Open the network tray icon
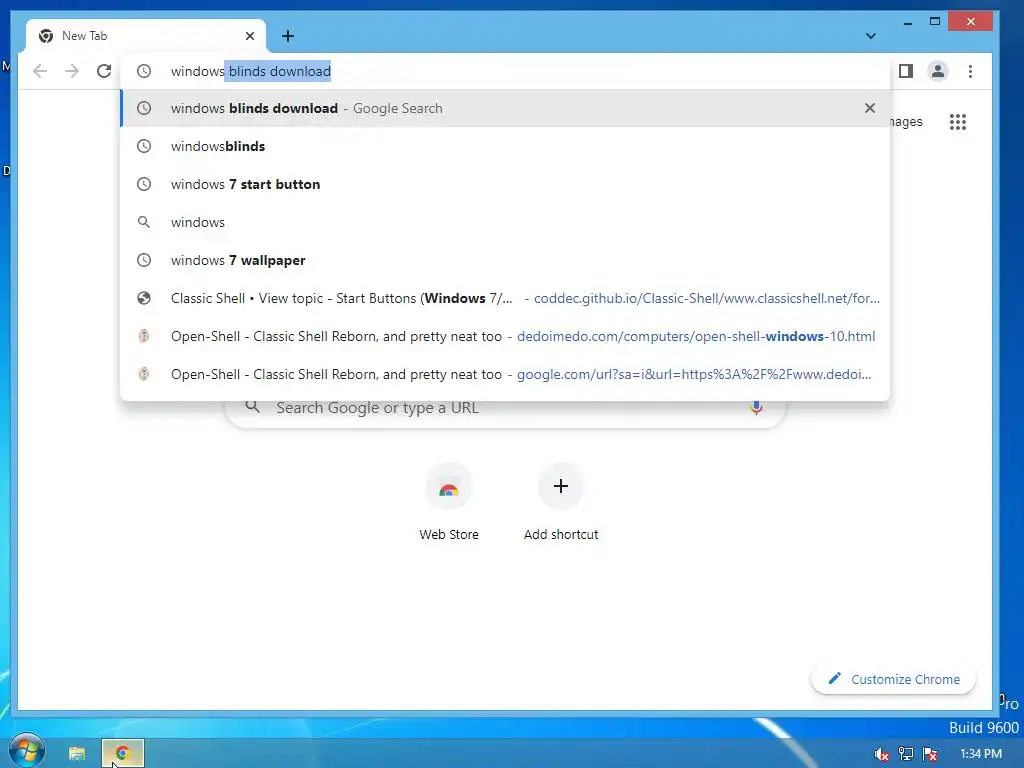The width and height of the screenshot is (1024, 768). pos(906,754)
